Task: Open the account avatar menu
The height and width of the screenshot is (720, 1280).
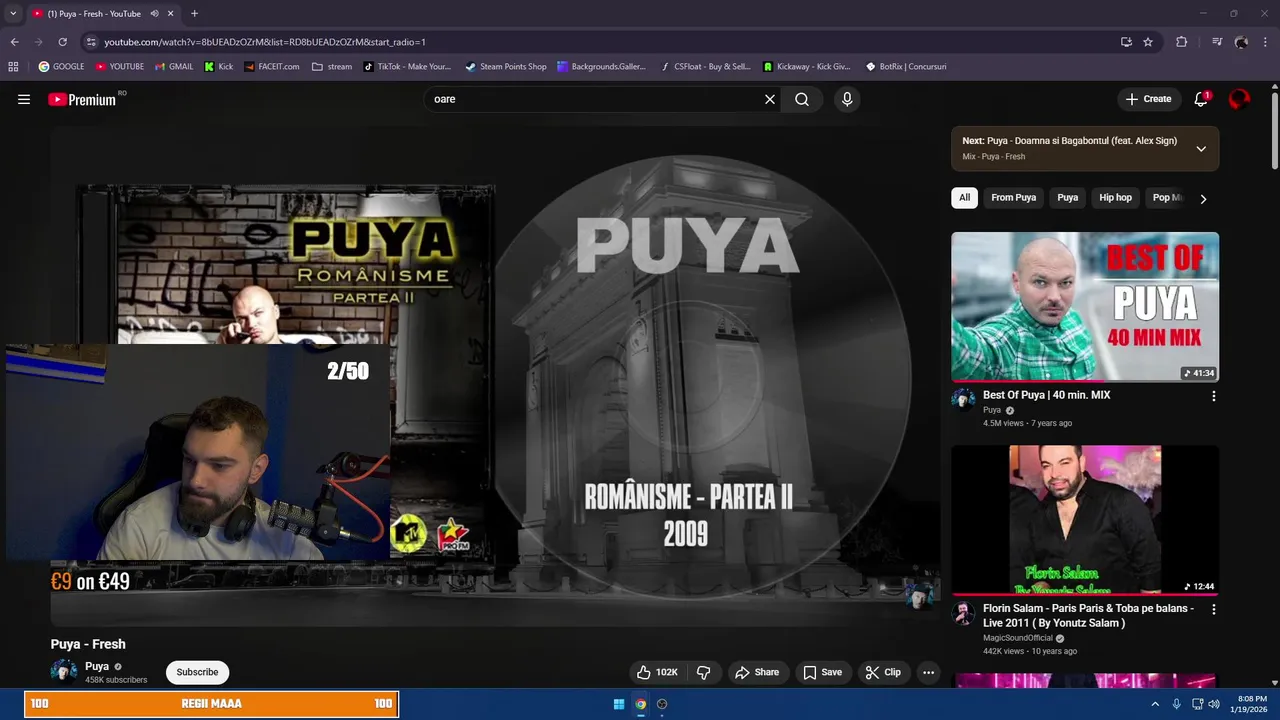Action: point(1239,99)
